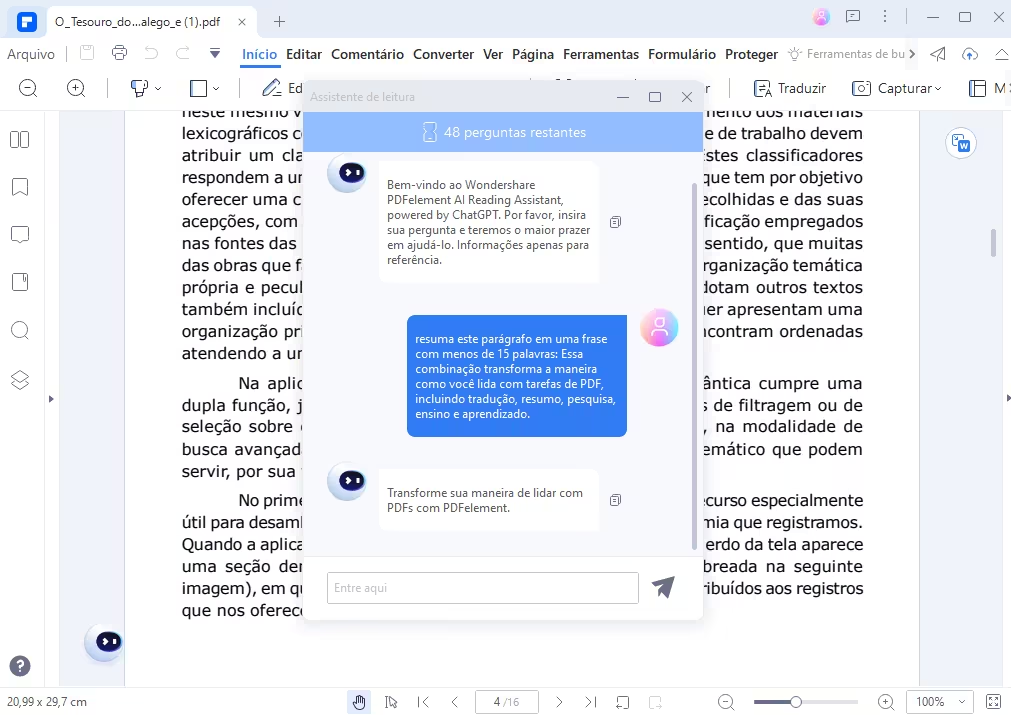Open the Formulário tab

coord(682,54)
